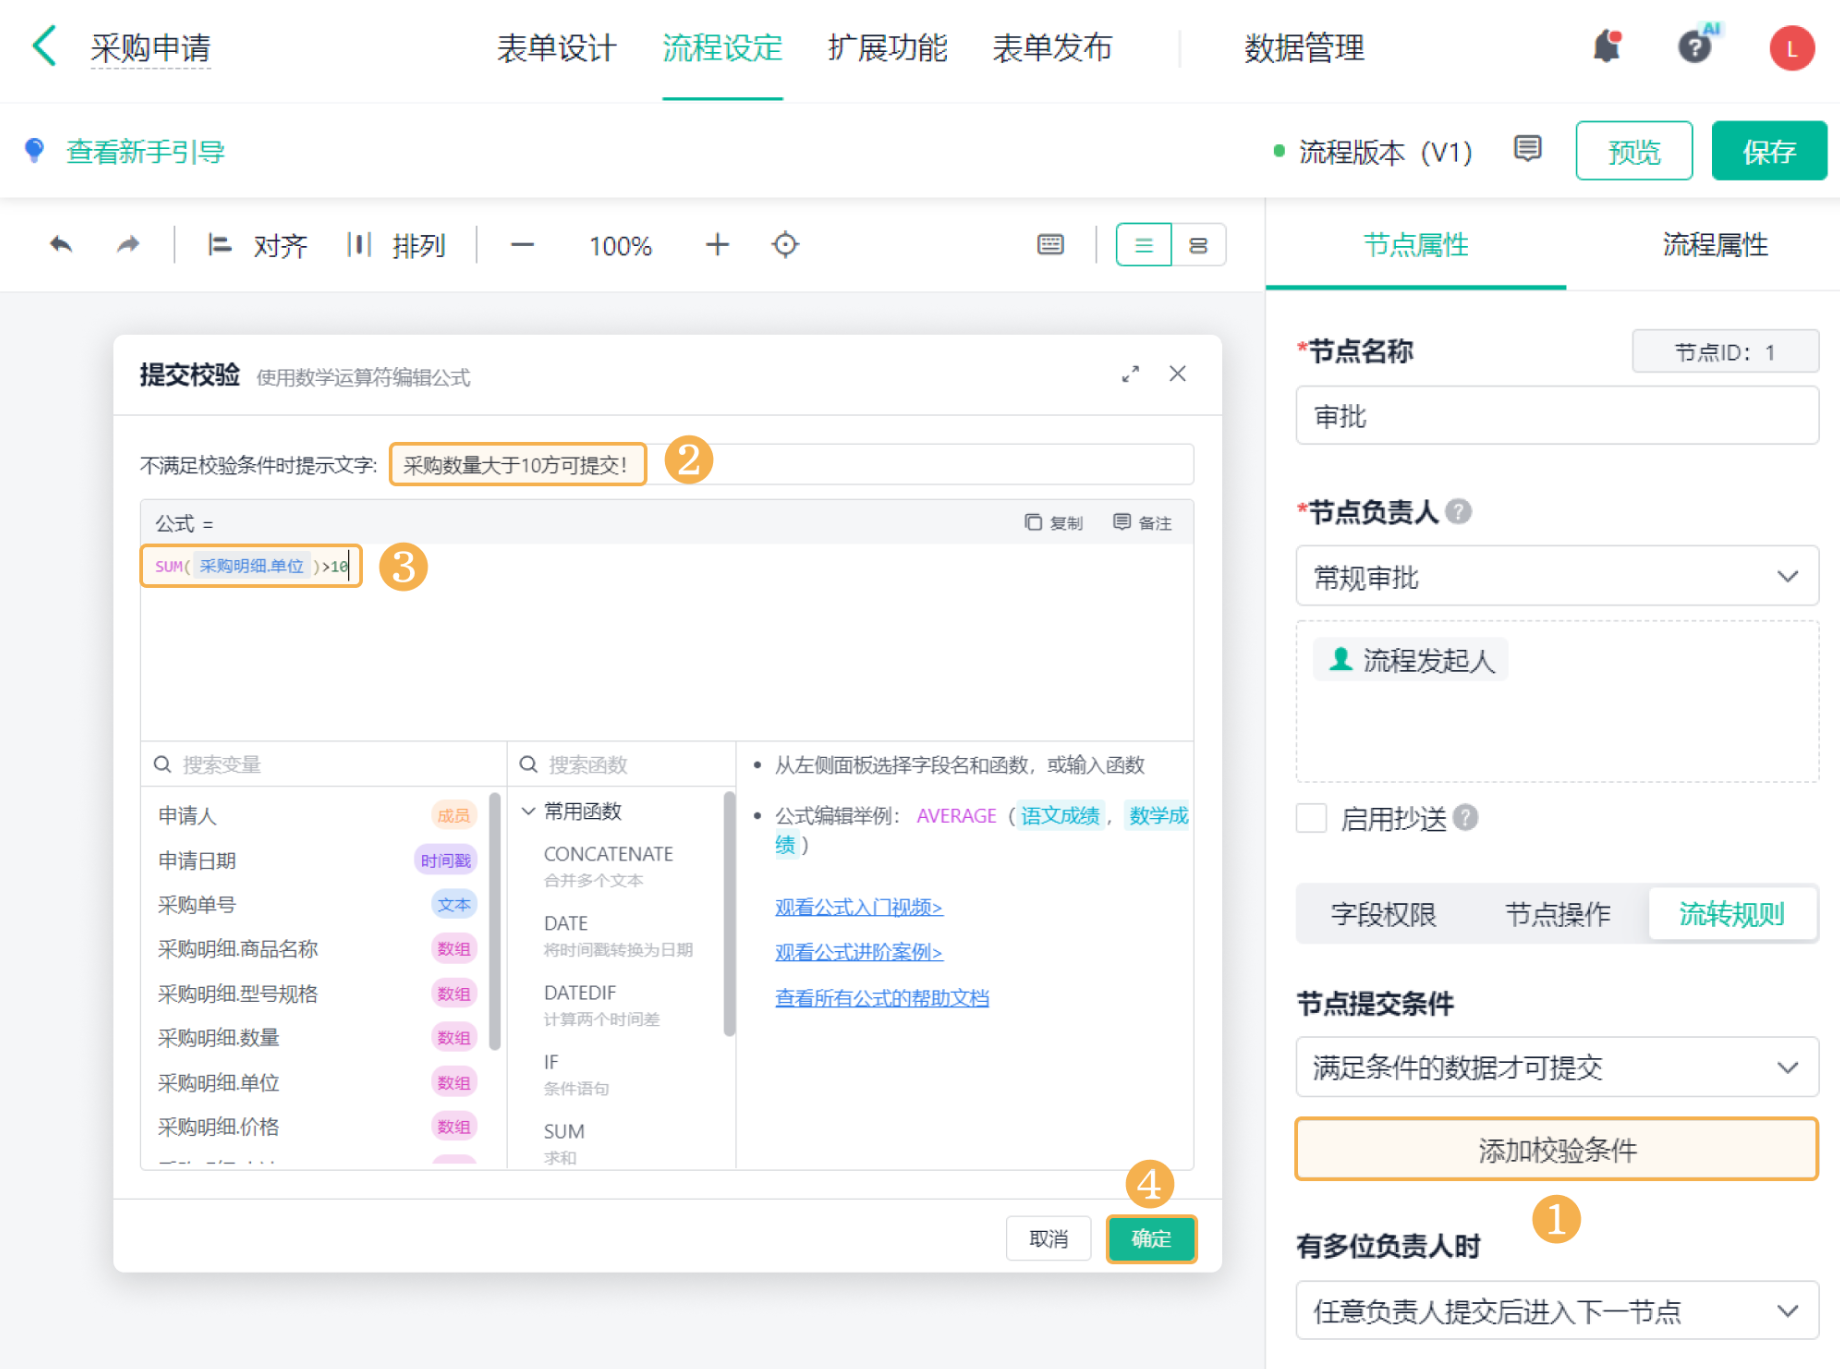Open the keyboard shortcuts icon
This screenshot has width=1840, height=1369.
coord(1050,245)
